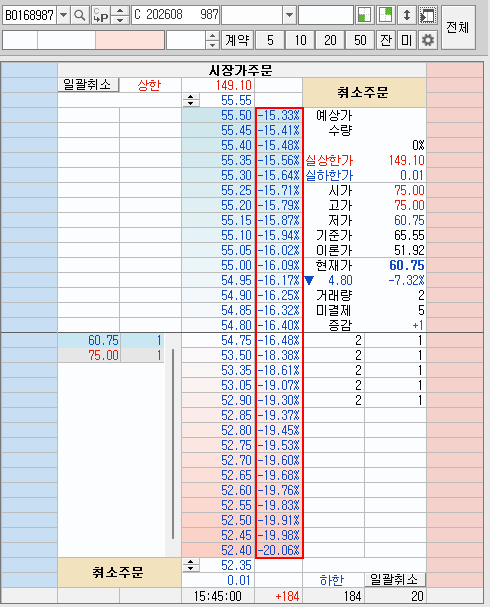Click the search magnifier icon beside code B0168987
Image resolution: width=490 pixels, height=607 pixels.
80,15
